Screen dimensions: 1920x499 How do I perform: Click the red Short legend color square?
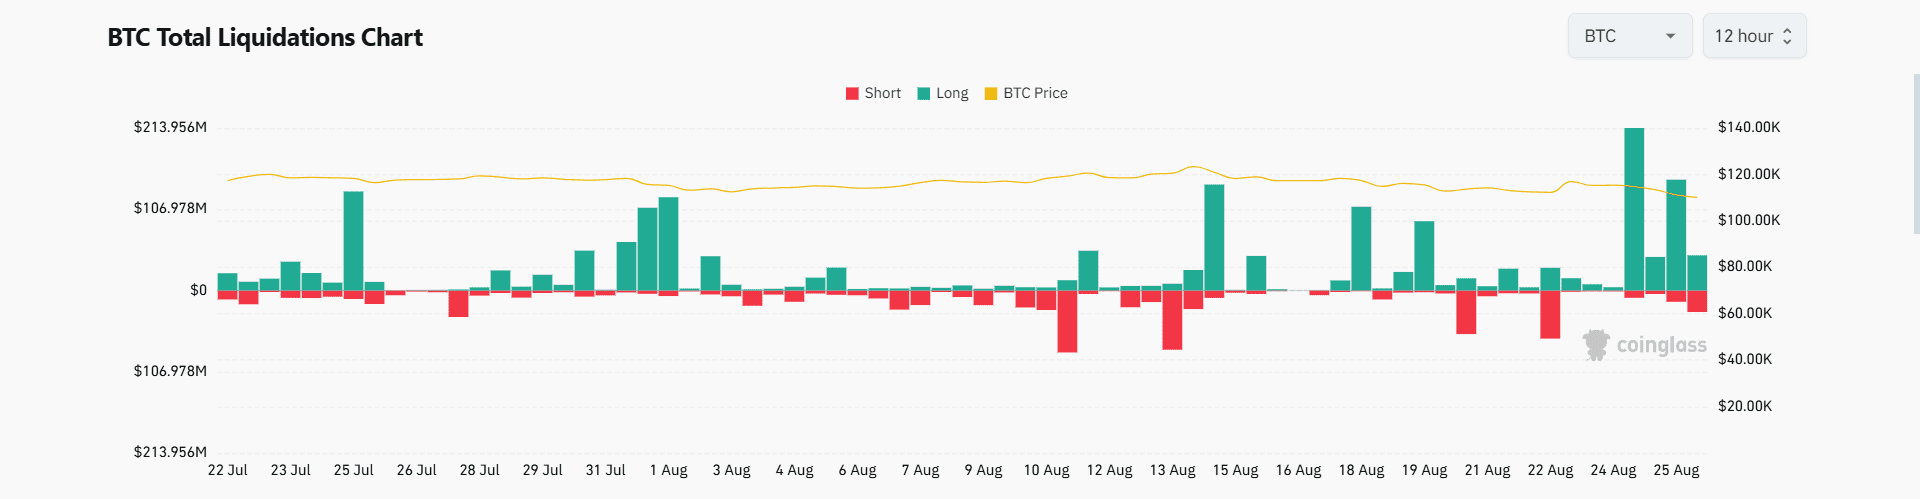tap(852, 94)
